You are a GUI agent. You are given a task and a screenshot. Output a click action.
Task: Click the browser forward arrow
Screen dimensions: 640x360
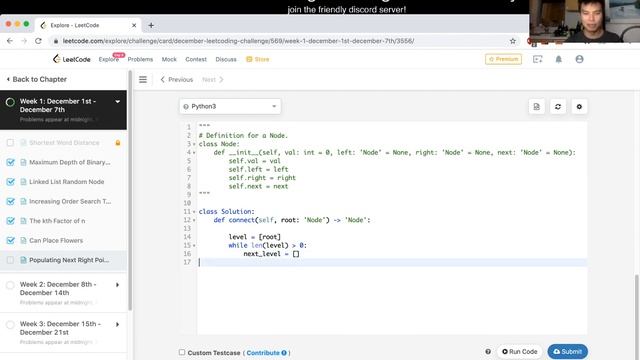pos(24,41)
